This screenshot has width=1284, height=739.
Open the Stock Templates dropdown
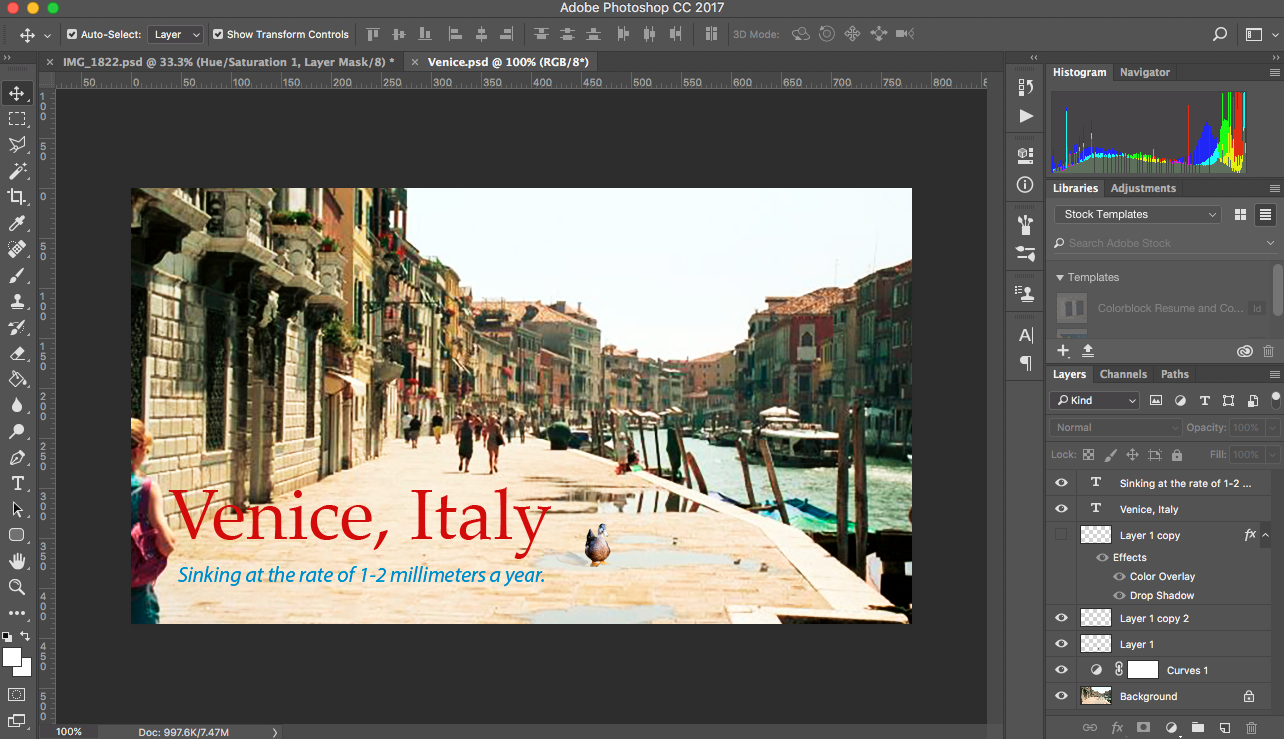1136,214
